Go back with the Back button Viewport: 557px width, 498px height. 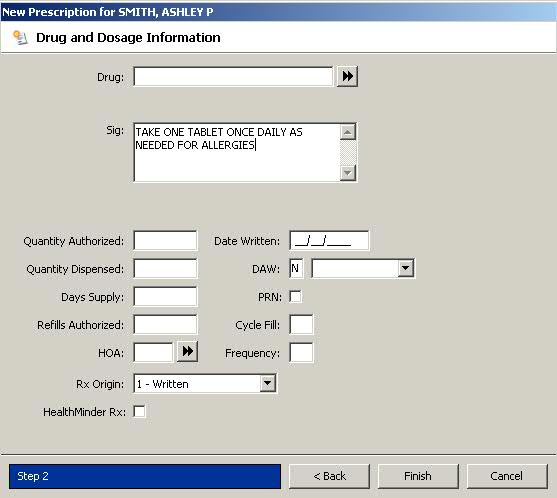329,476
